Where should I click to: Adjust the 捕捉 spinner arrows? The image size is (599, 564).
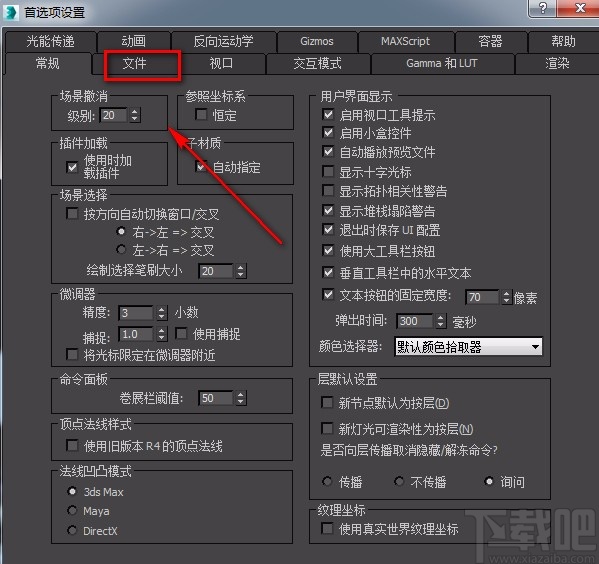[x=162, y=334]
